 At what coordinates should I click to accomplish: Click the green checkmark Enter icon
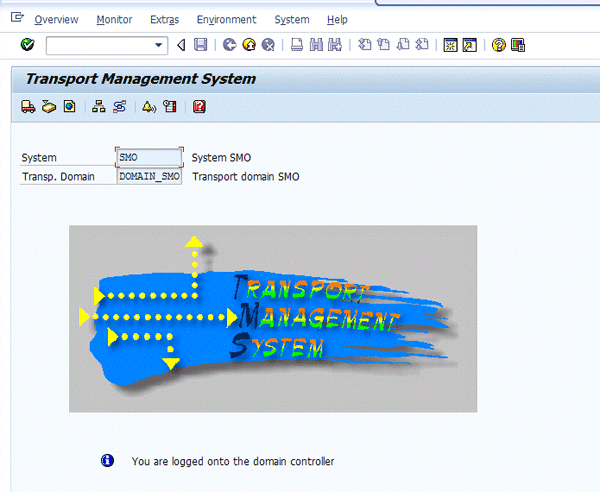28,45
